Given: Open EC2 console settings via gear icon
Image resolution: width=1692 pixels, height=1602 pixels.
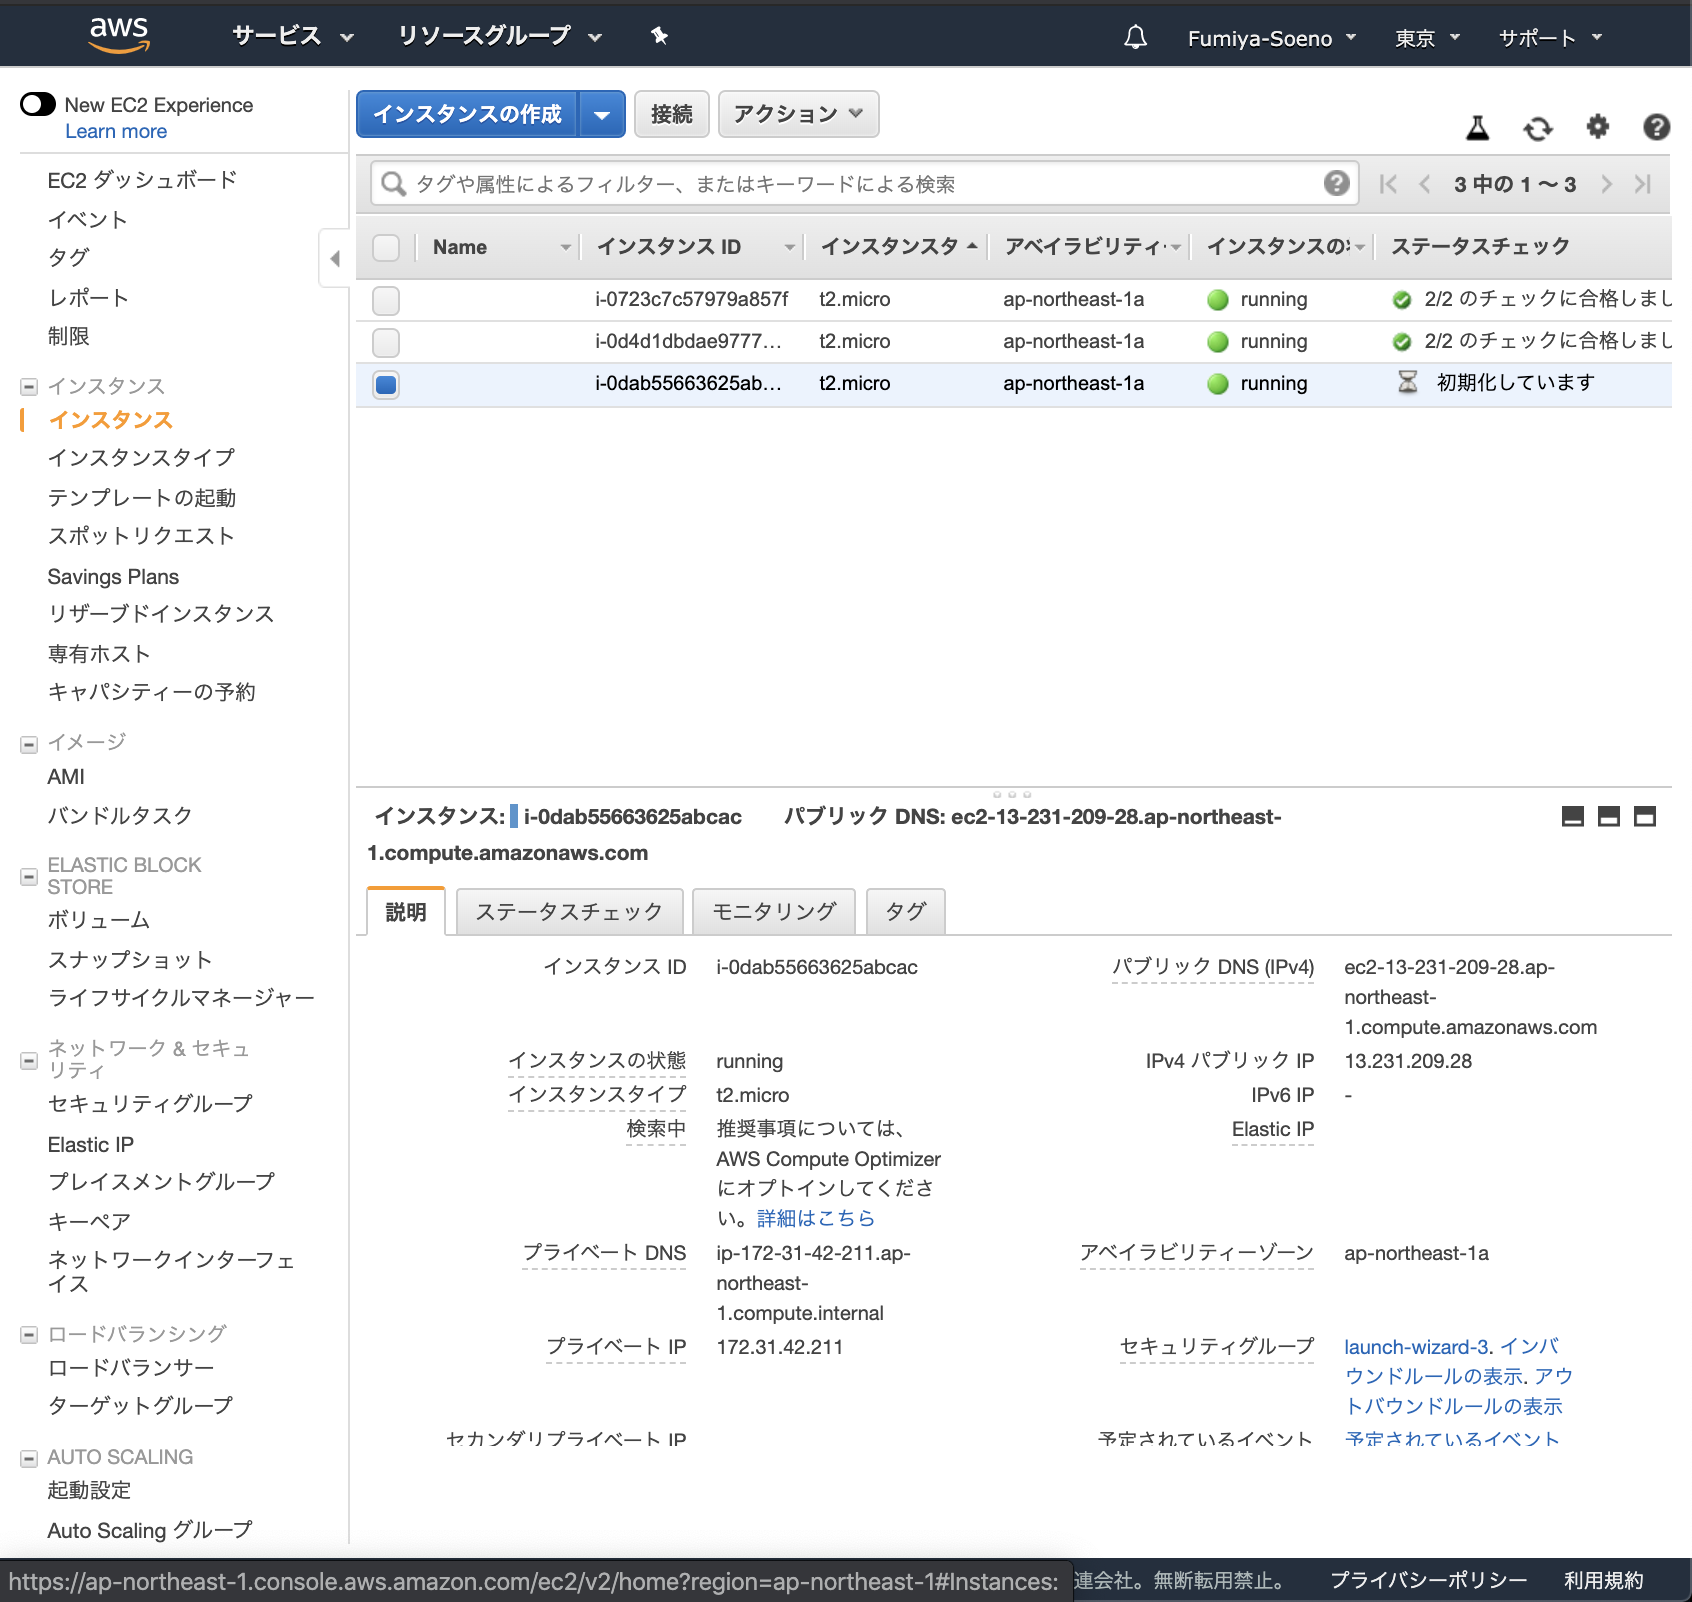Looking at the screenshot, I should [x=1597, y=128].
